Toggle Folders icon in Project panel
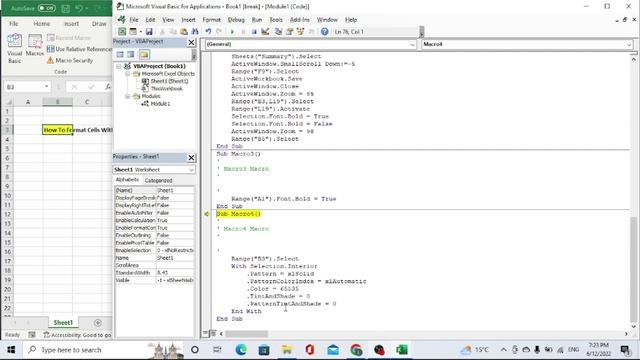 [144, 54]
